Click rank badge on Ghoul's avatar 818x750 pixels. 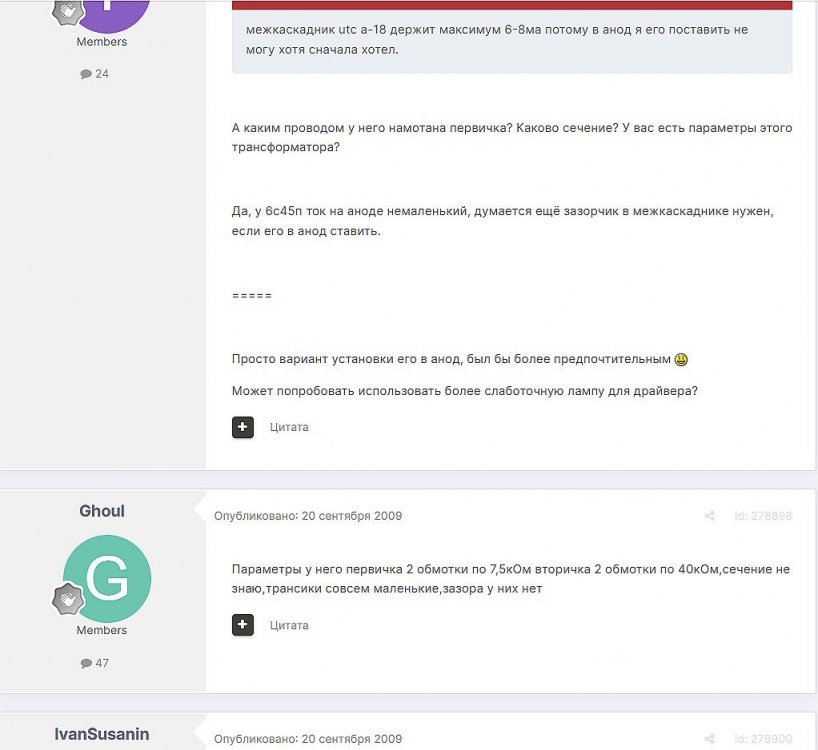point(68,599)
